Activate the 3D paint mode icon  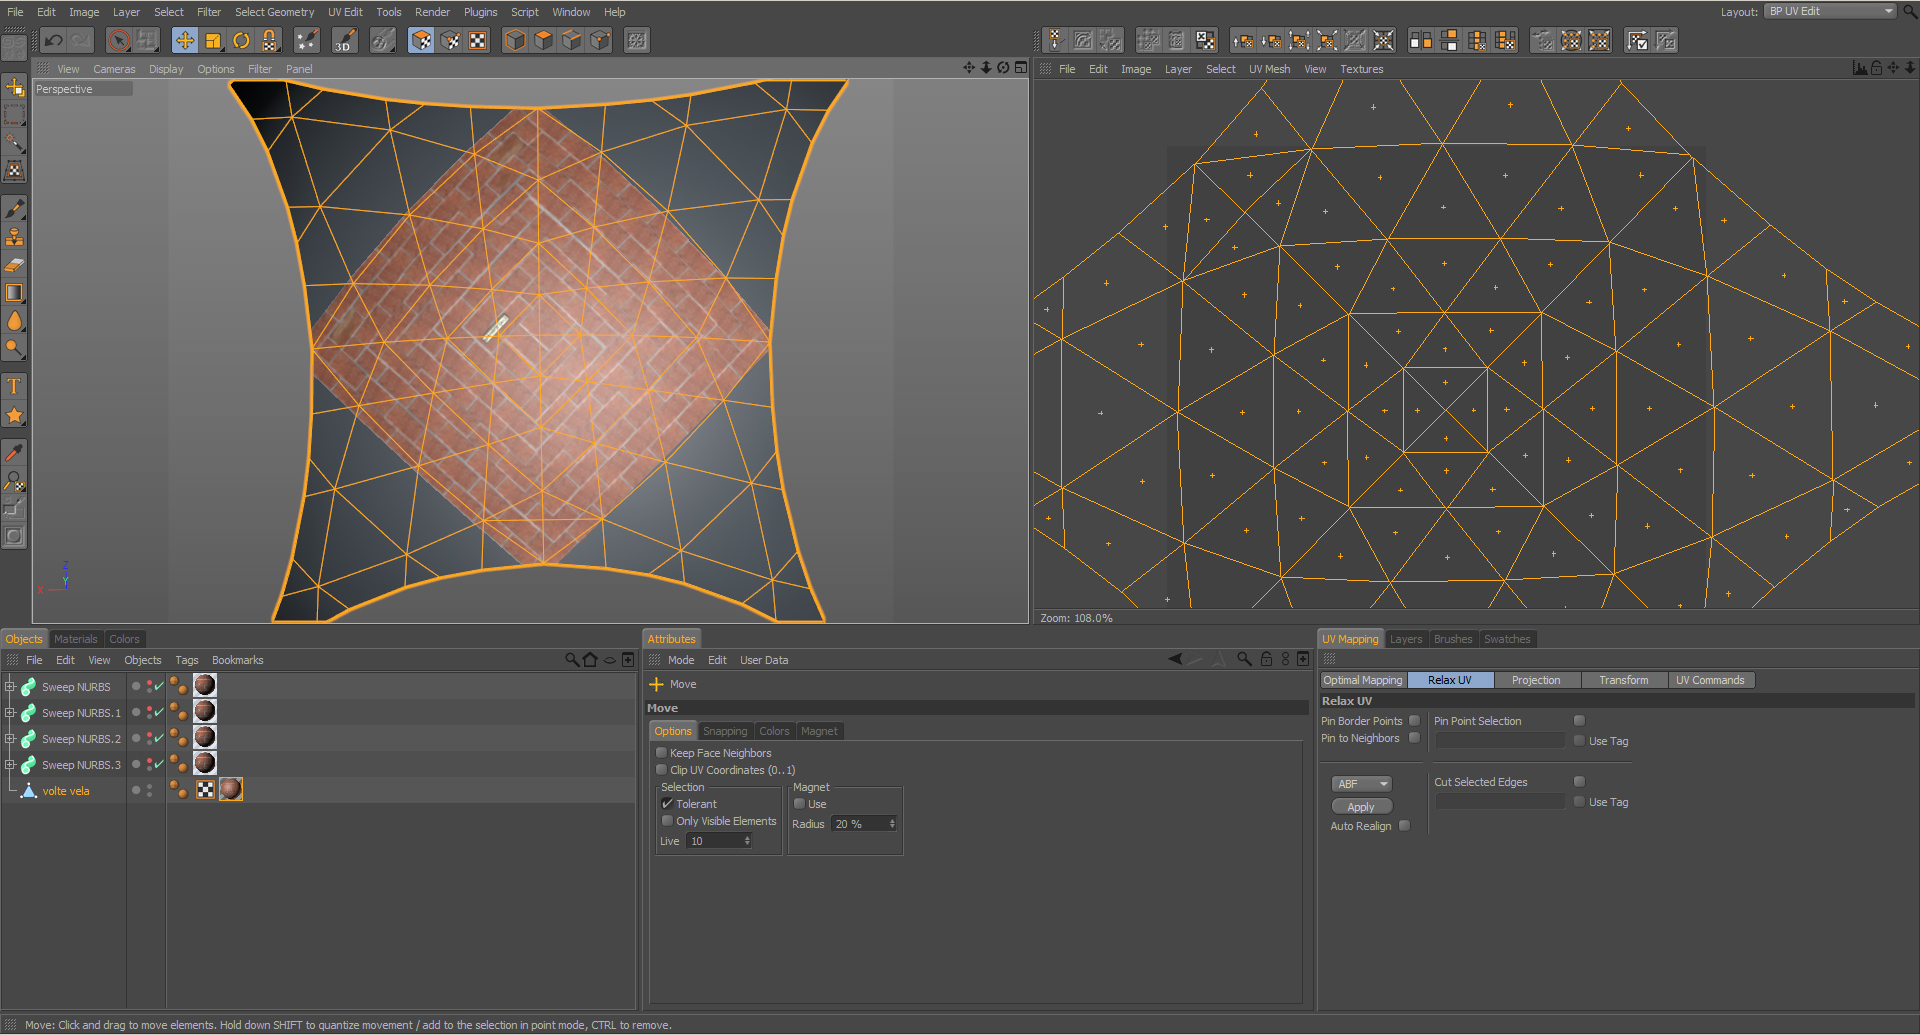(x=344, y=40)
